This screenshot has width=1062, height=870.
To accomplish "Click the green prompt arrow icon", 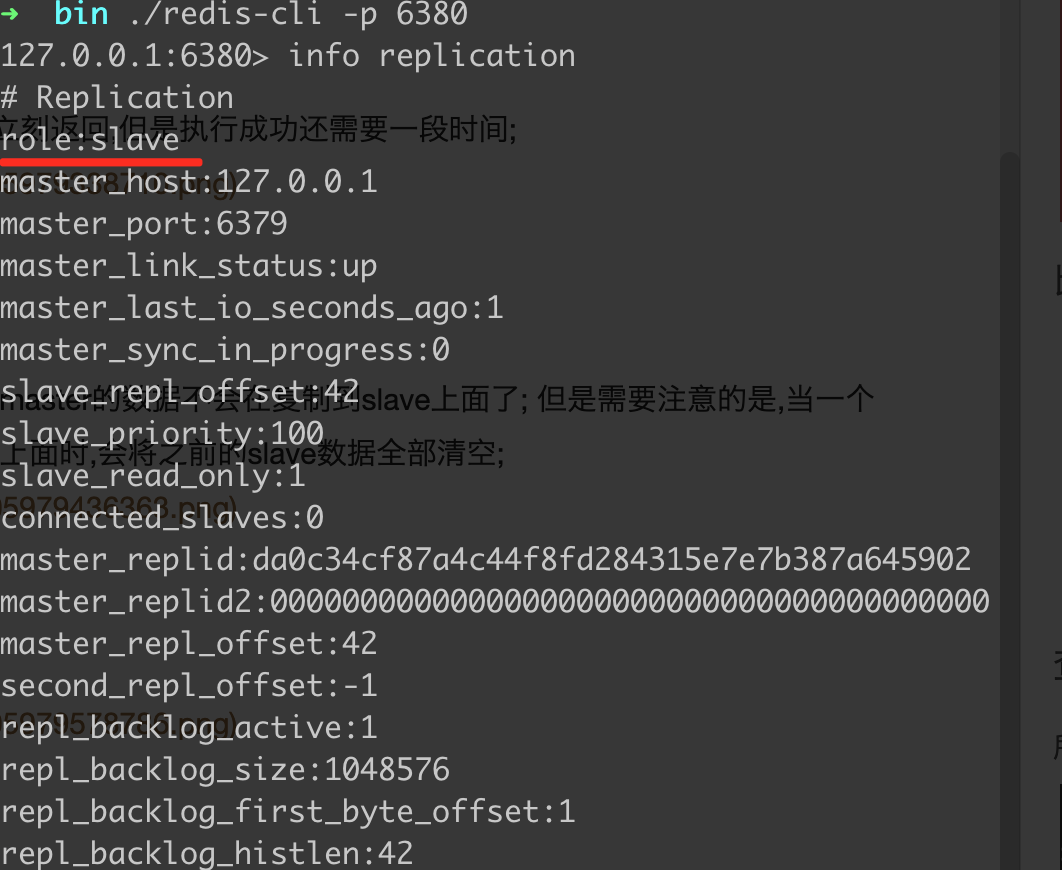I will 9,14.
